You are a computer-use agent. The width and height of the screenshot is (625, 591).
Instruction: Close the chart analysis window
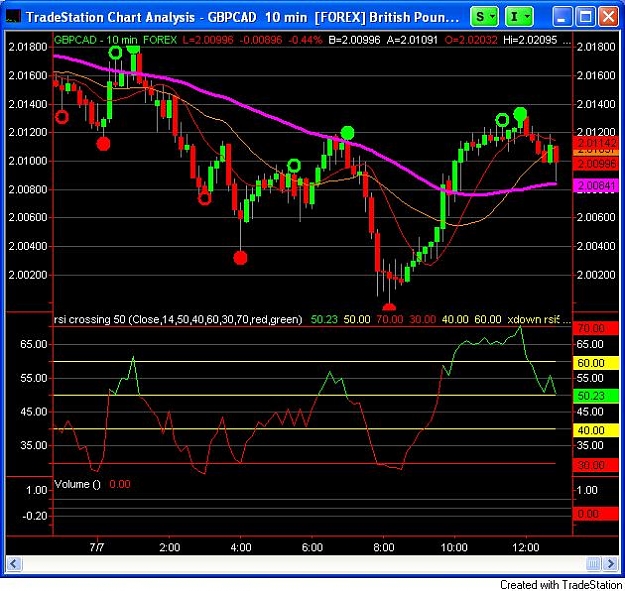[609, 17]
